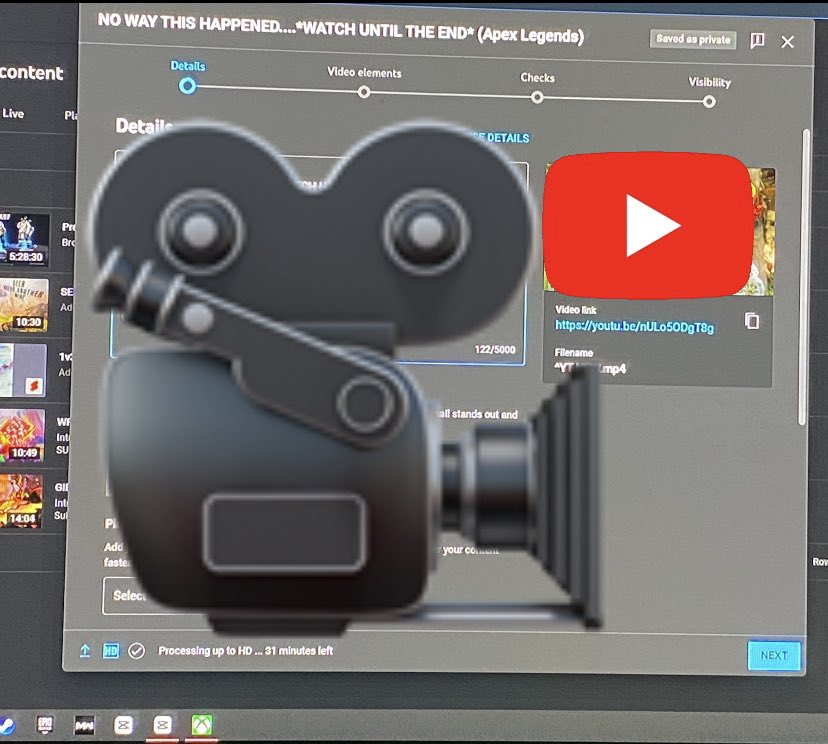Open the 10:49 video thumbnail
The width and height of the screenshot is (828, 744).
(22, 436)
